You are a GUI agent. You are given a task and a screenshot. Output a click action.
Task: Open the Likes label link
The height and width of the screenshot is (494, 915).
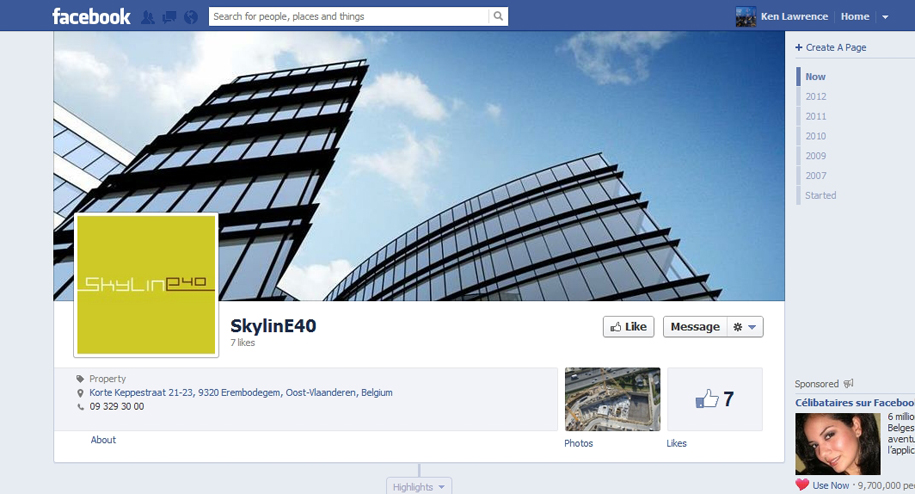click(676, 443)
